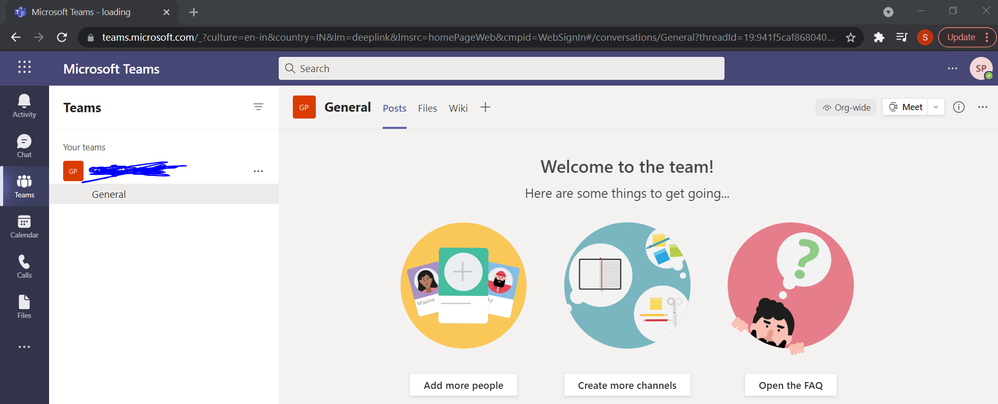The width and height of the screenshot is (998, 404).
Task: Switch to the Files tab
Action: point(428,108)
